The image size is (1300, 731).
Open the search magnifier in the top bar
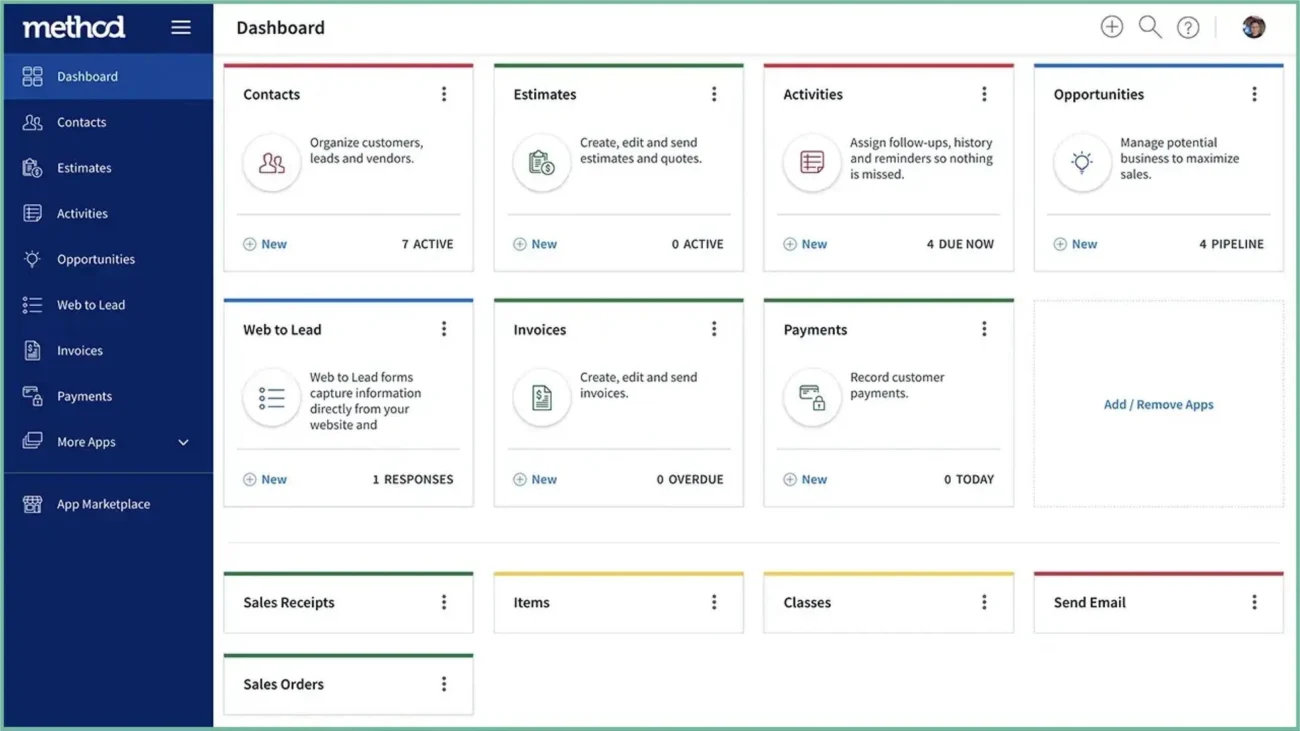point(1150,27)
